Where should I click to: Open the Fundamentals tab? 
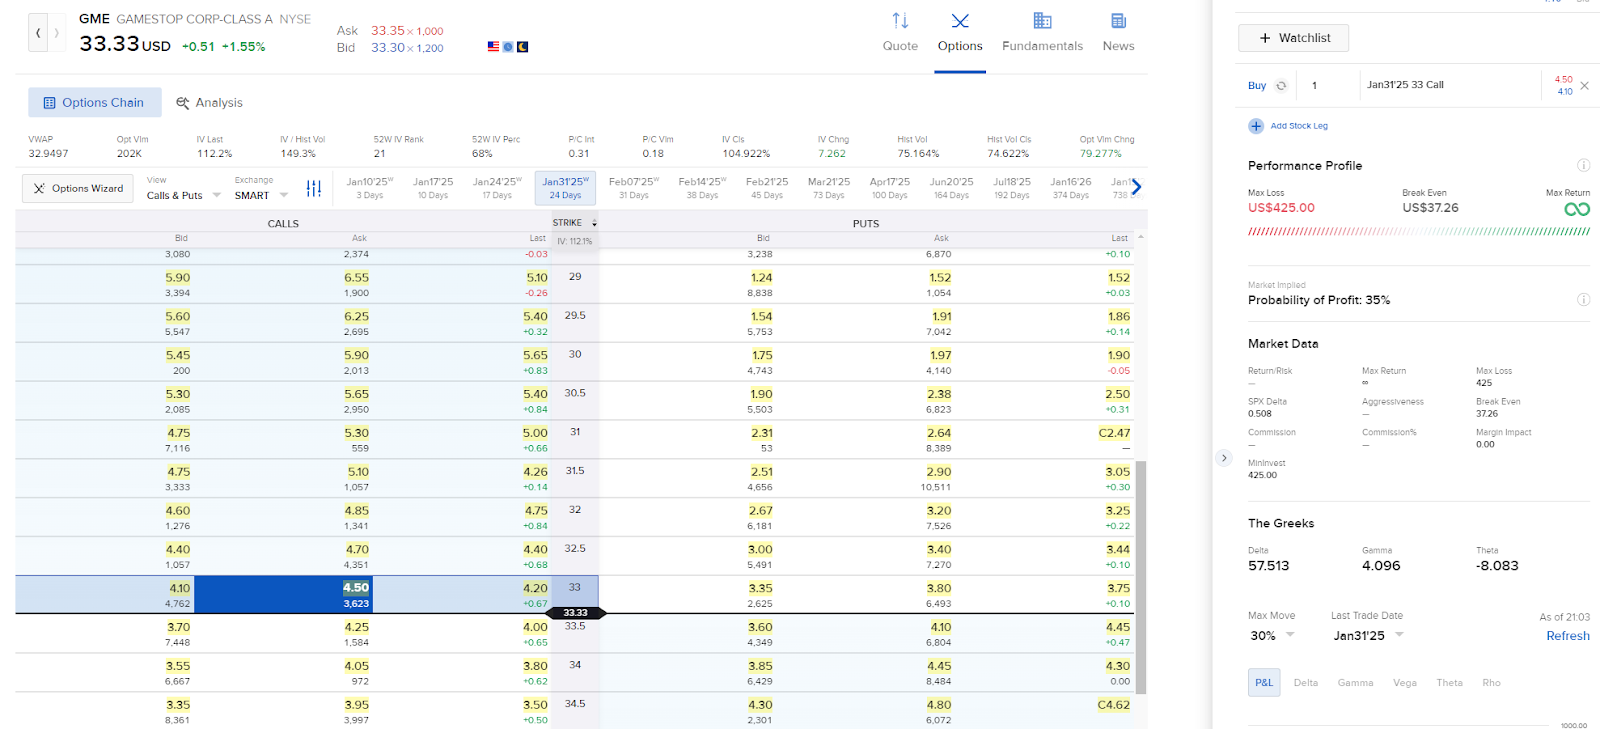(1042, 33)
